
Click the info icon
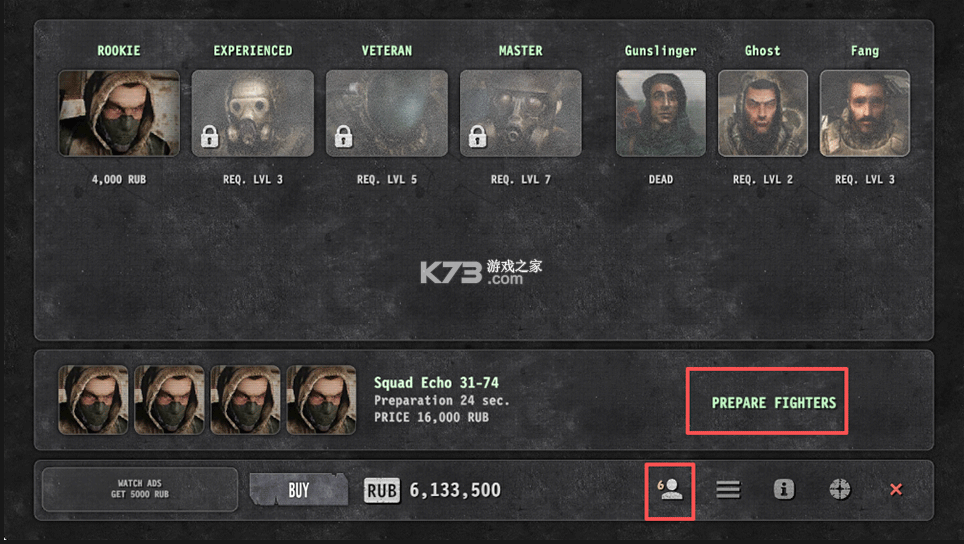[x=784, y=489]
